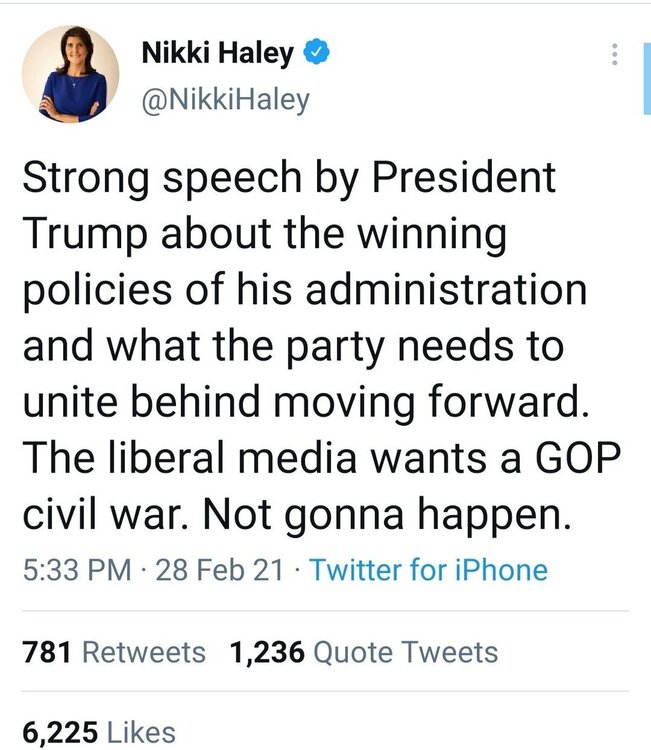651x750 pixels.
Task: View the 6,225 Likes list
Action: pyautogui.click(x=98, y=732)
